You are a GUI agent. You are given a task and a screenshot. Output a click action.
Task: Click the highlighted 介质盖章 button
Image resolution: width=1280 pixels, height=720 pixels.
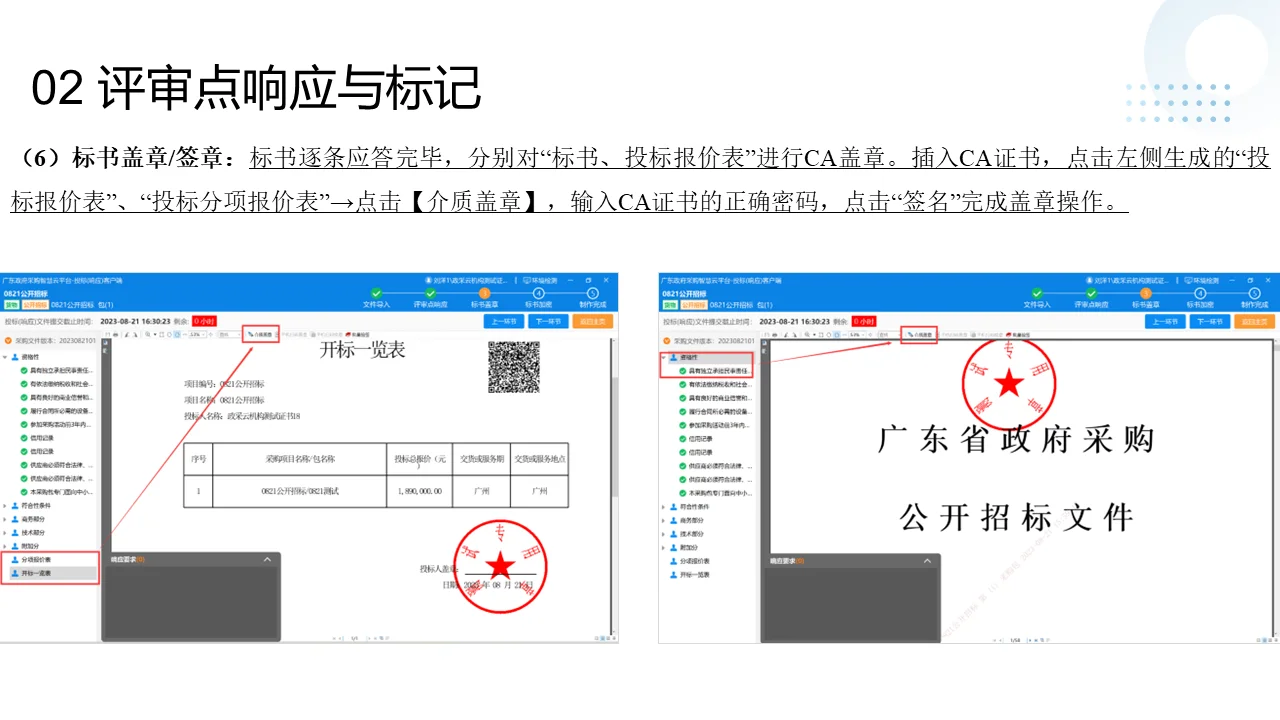pos(261,334)
